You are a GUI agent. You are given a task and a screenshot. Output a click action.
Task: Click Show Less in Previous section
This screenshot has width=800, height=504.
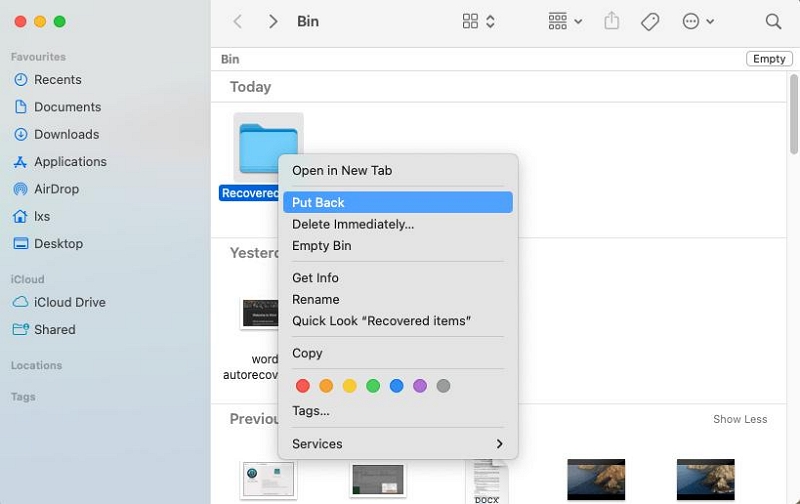tap(740, 419)
